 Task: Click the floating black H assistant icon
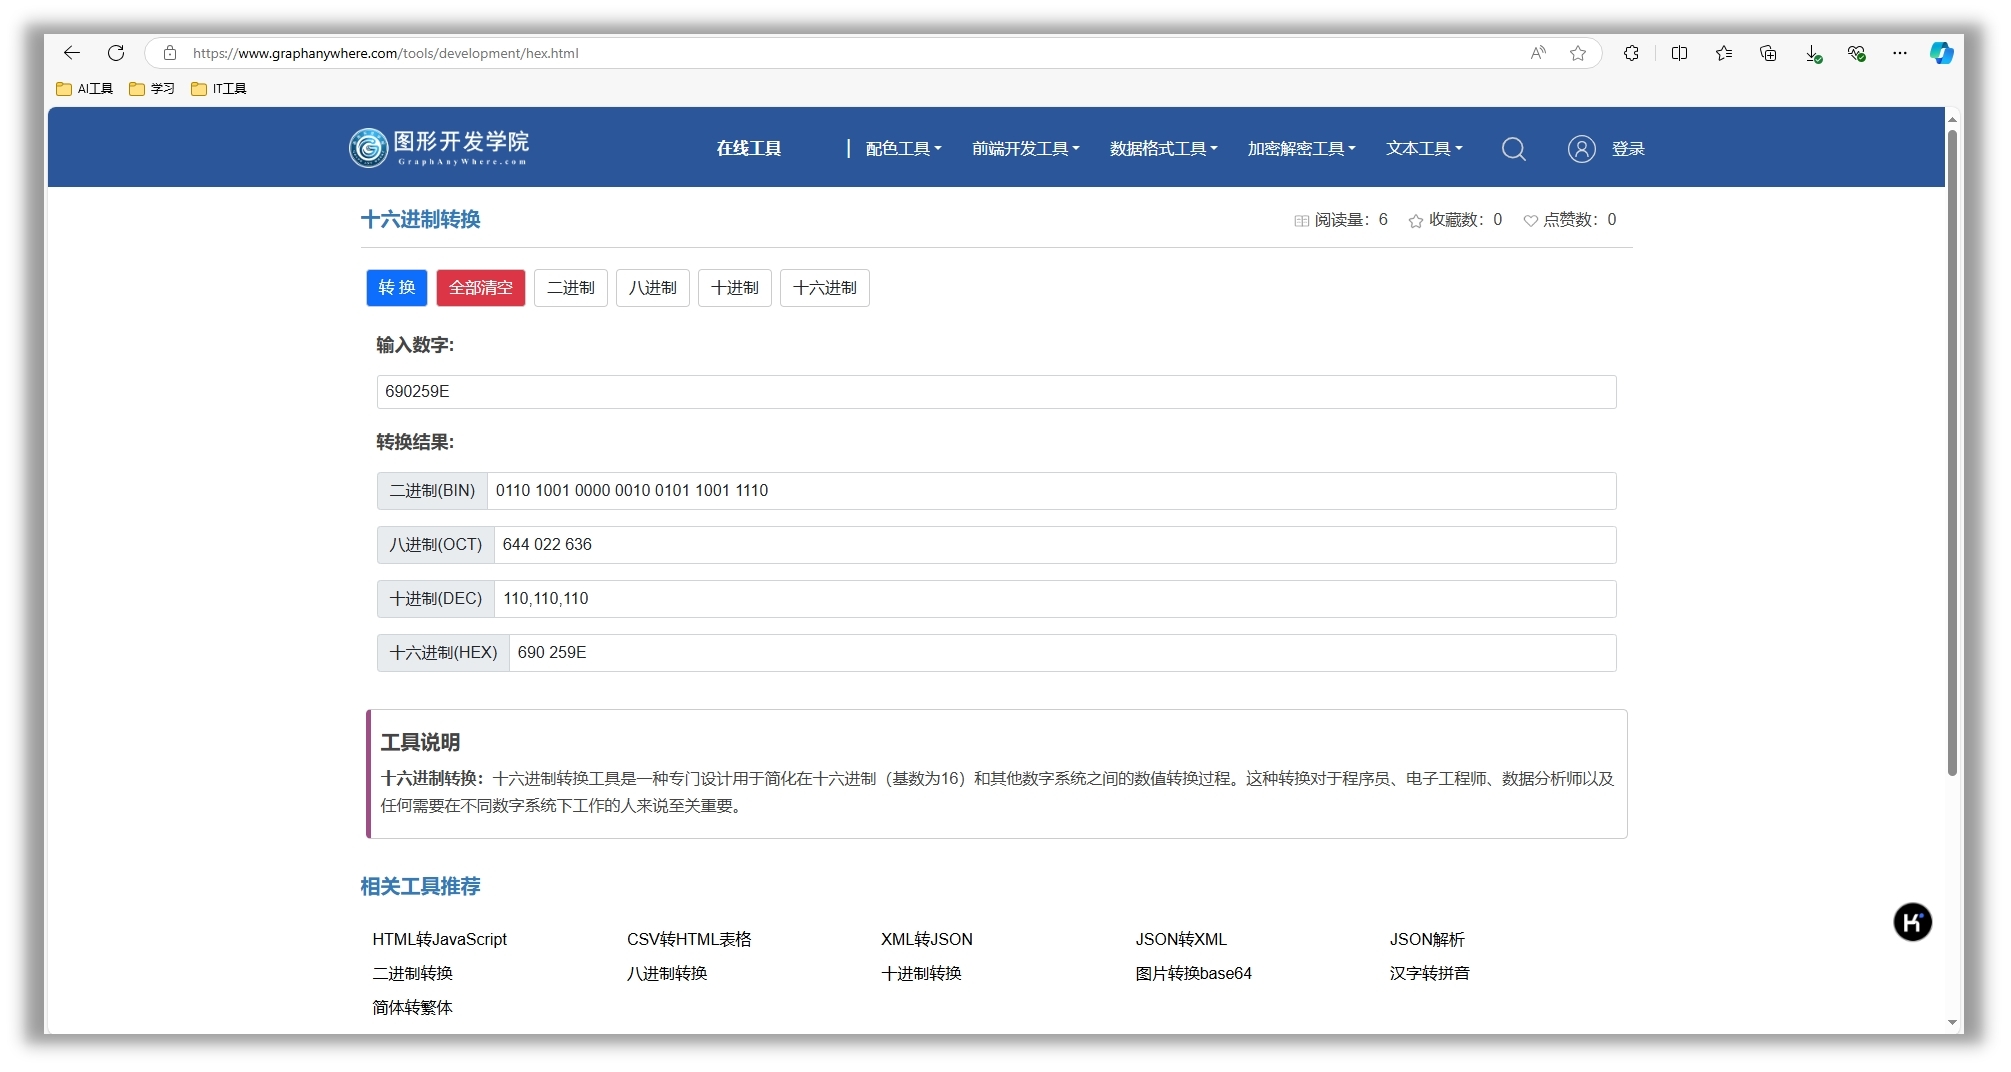(1912, 922)
